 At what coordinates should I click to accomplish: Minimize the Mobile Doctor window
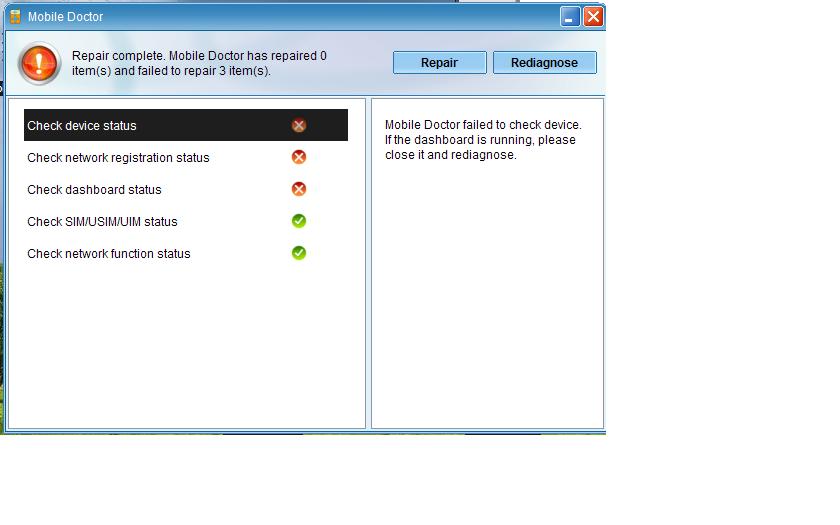tap(570, 17)
